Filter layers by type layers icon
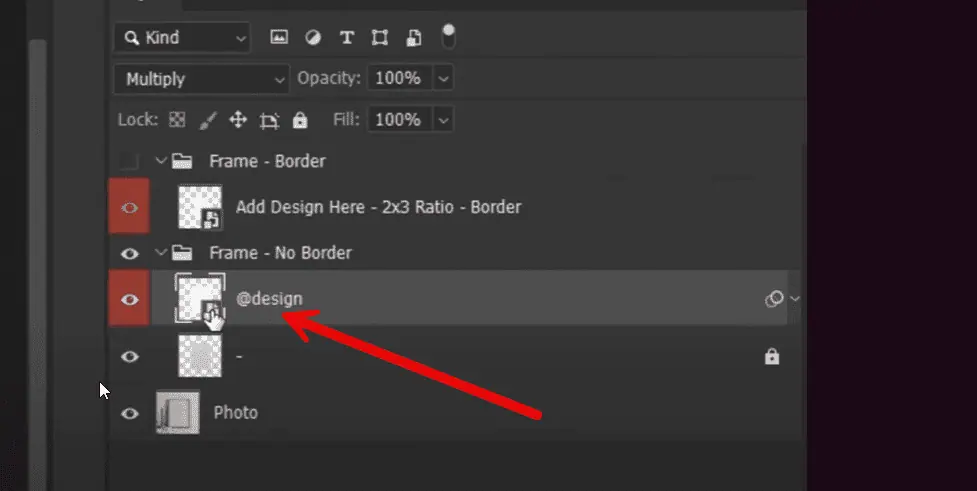Image resolution: width=977 pixels, height=491 pixels. pos(347,38)
